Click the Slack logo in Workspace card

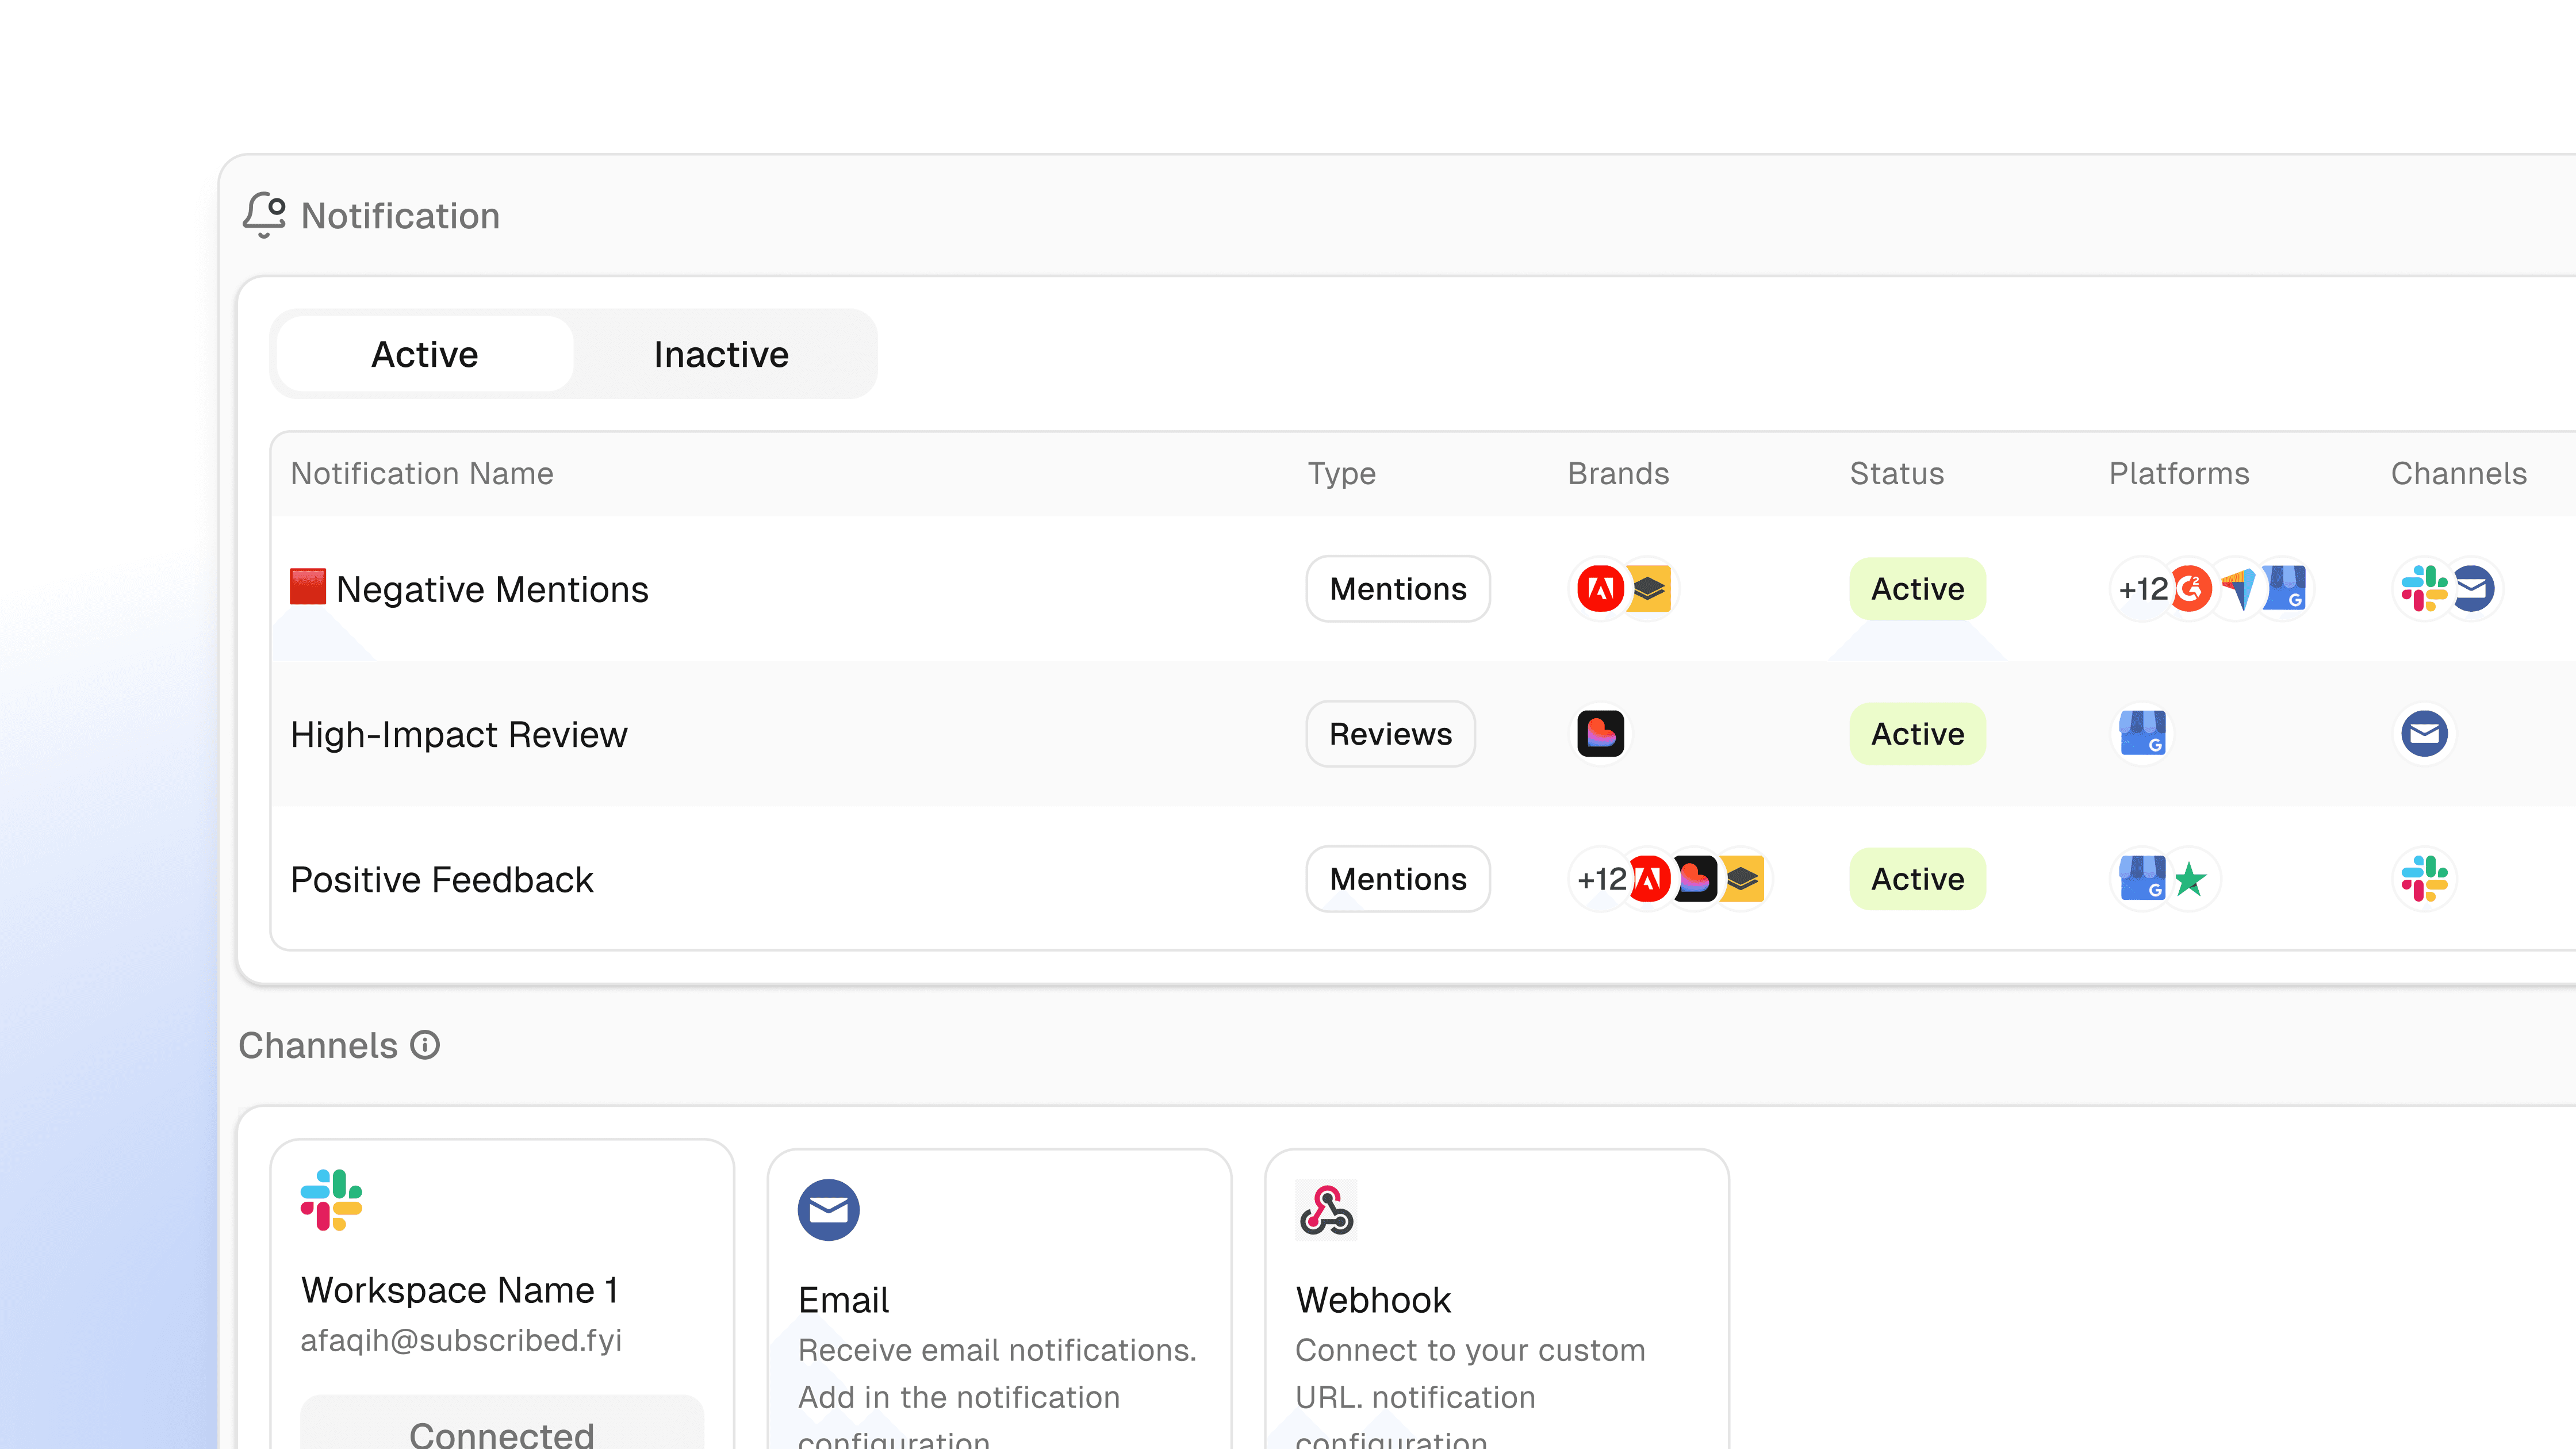pyautogui.click(x=331, y=1199)
